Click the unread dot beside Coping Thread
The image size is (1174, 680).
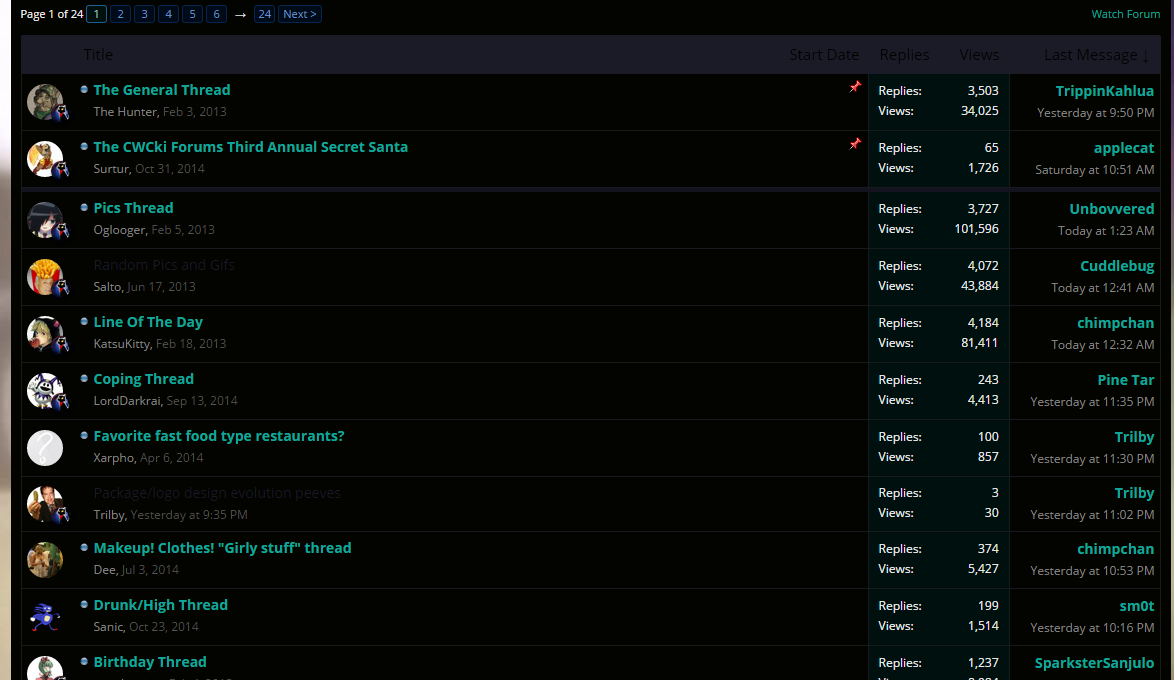(x=84, y=378)
